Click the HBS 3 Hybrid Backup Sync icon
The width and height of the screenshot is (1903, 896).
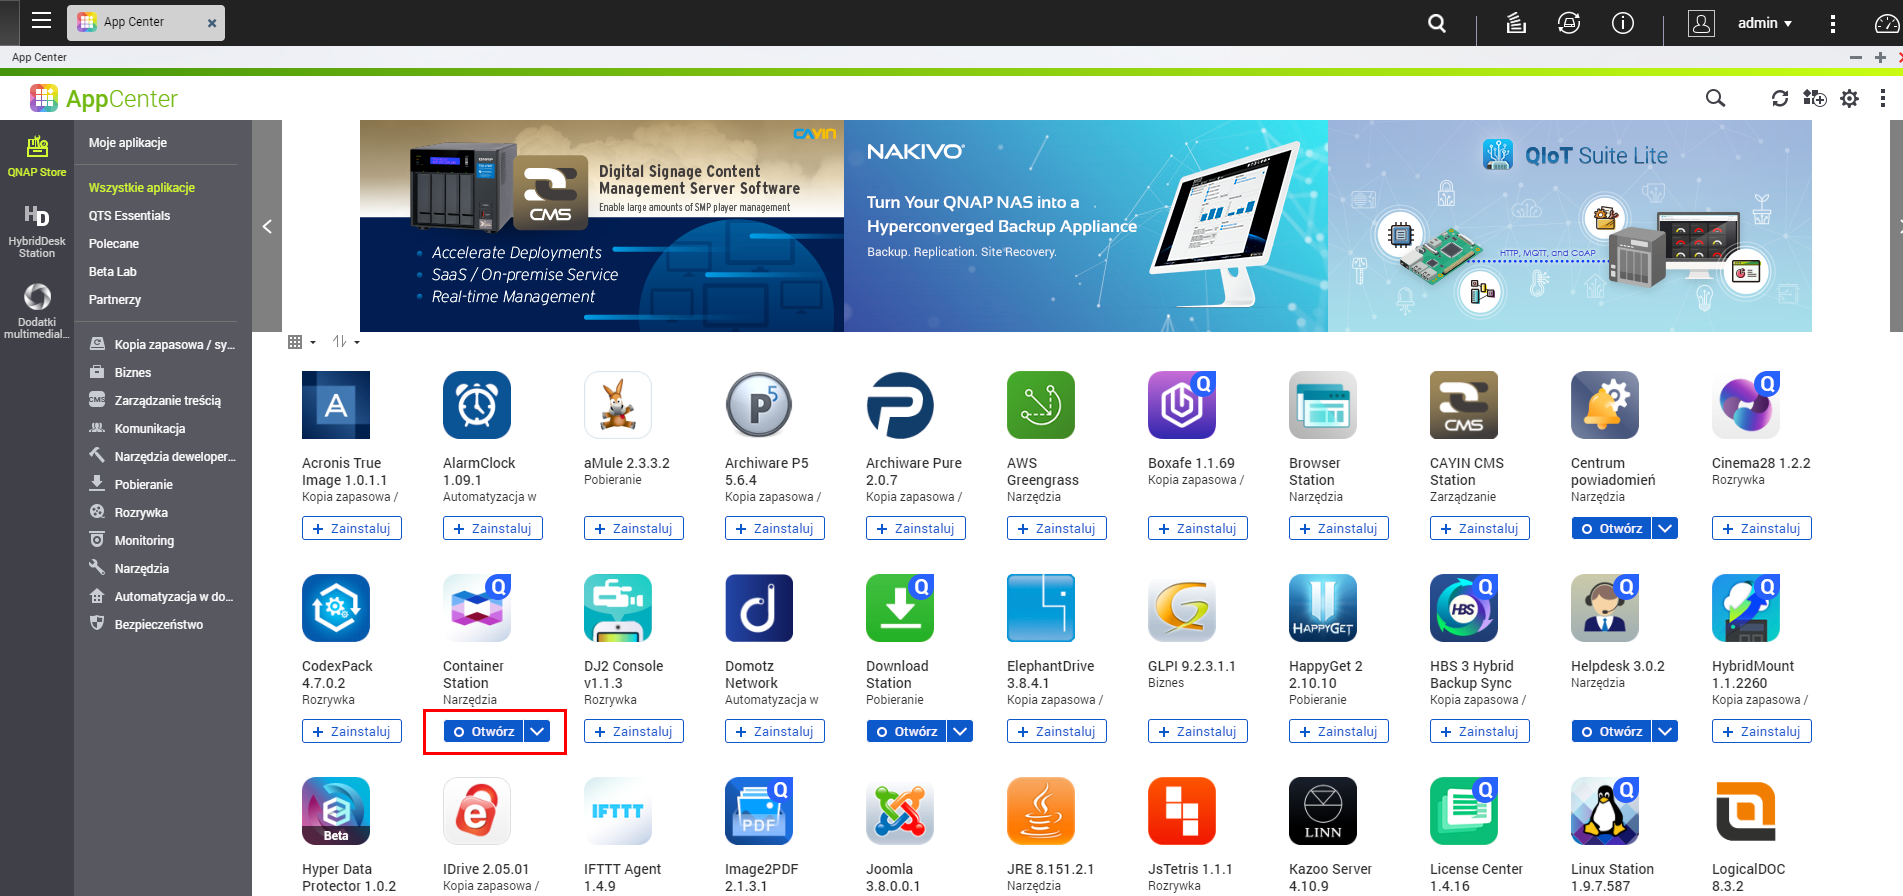(x=1464, y=608)
